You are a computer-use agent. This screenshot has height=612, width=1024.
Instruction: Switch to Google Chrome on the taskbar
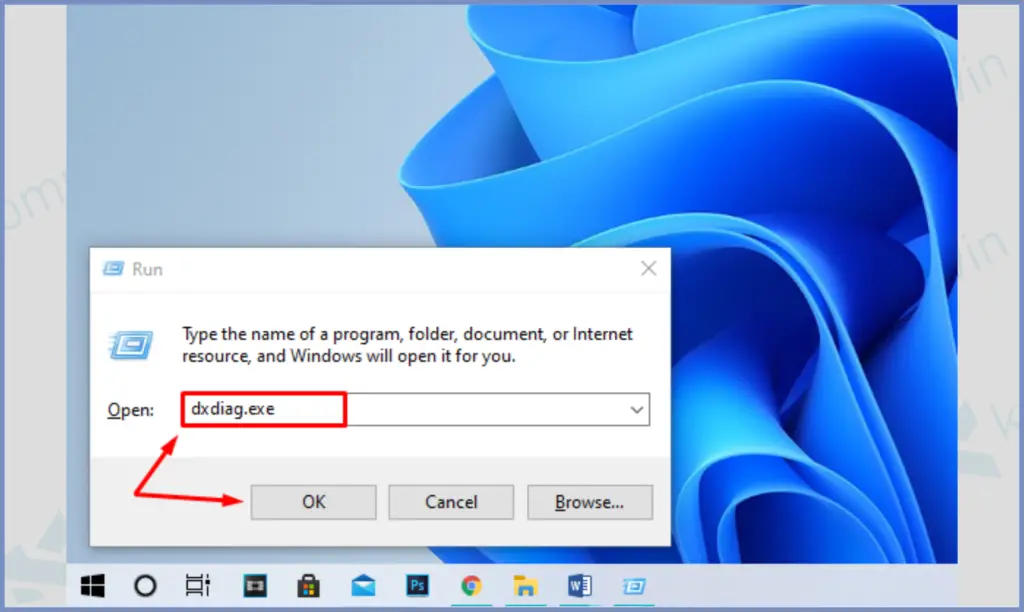(x=472, y=586)
